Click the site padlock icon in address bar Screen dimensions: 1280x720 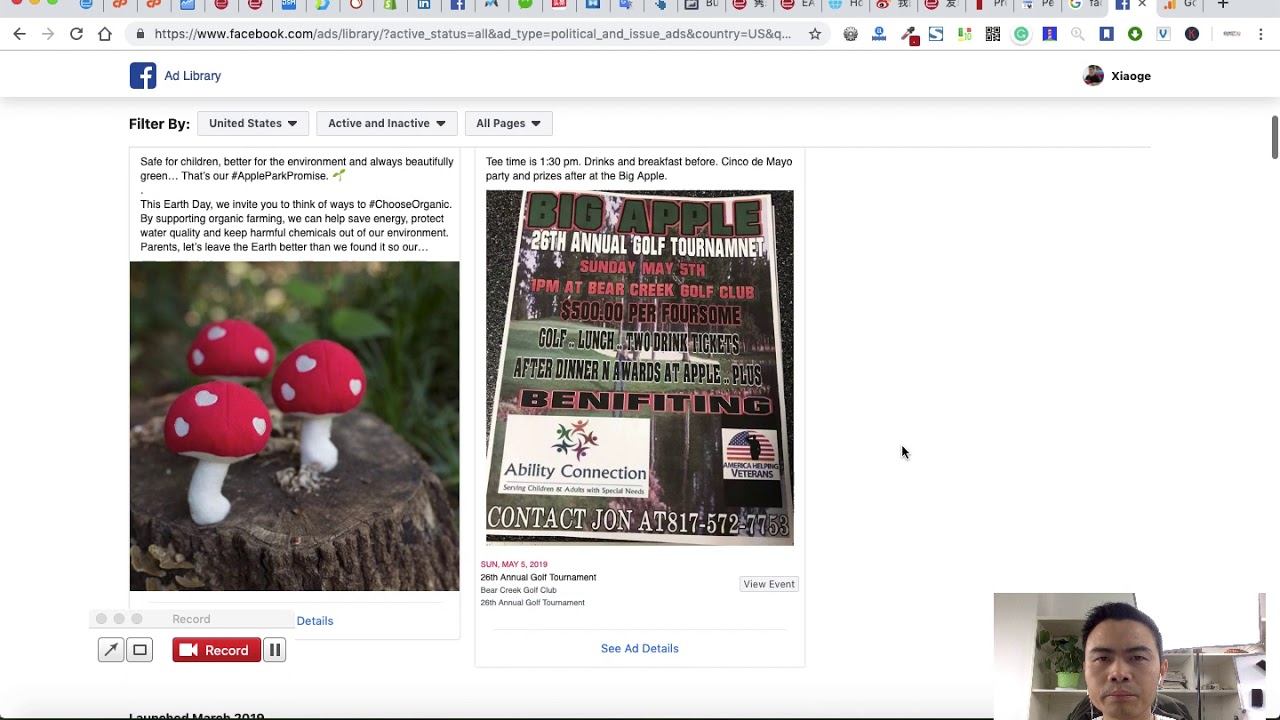tap(139, 34)
